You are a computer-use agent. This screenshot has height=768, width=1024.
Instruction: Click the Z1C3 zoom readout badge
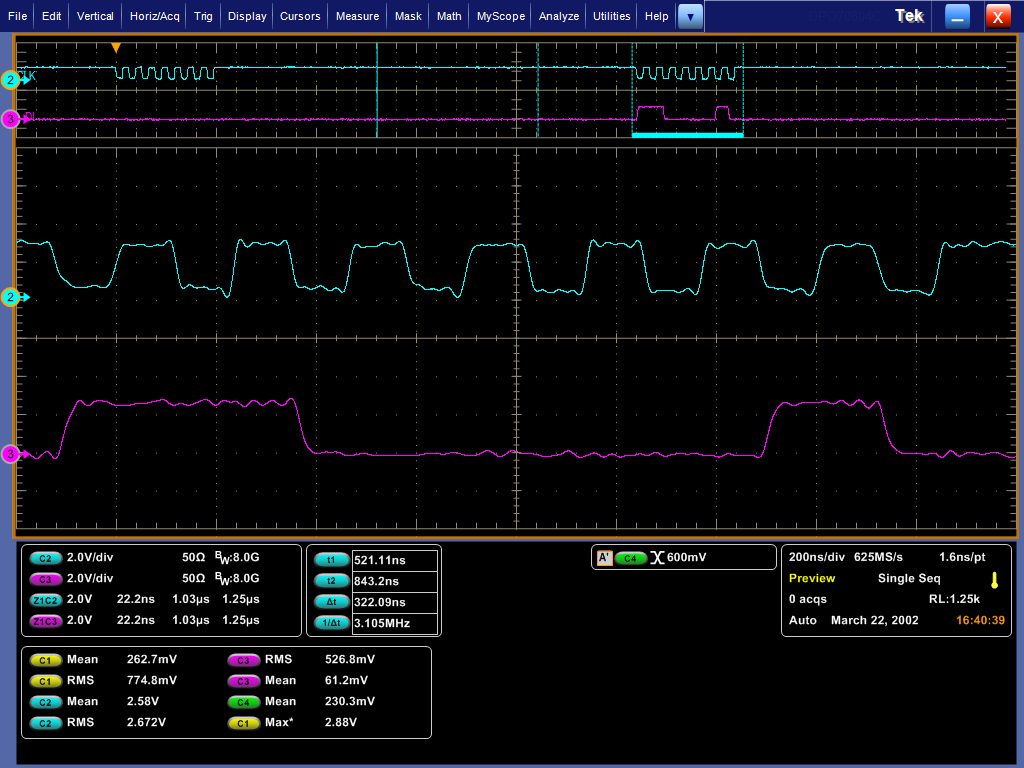pos(46,622)
